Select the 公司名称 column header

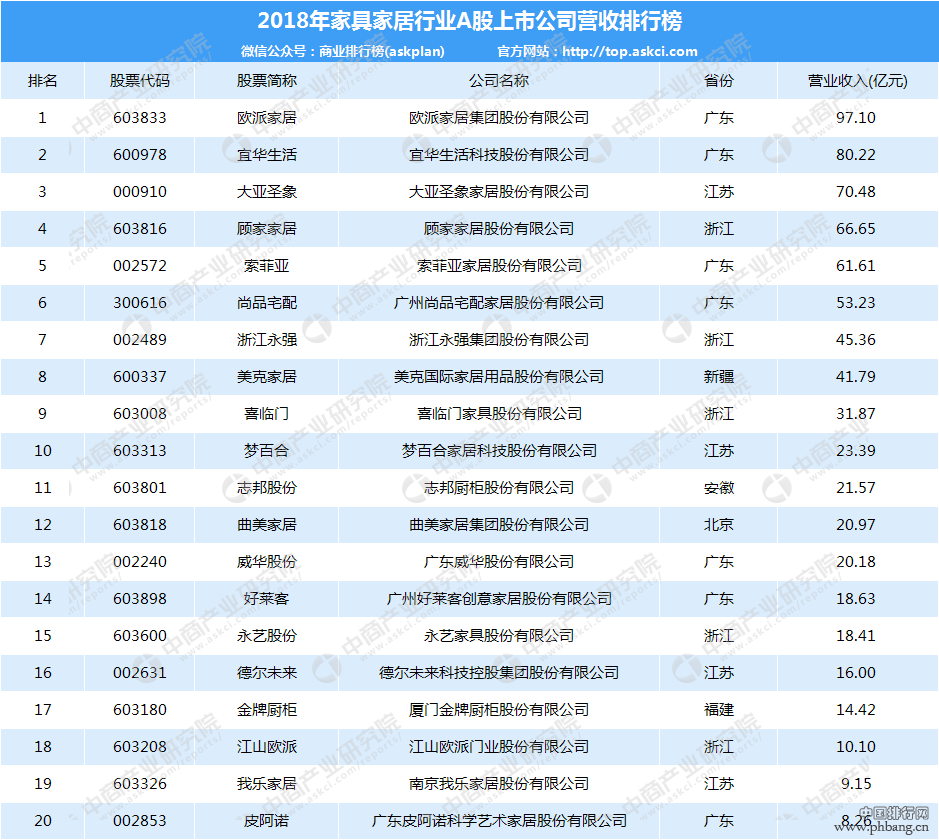(x=499, y=81)
